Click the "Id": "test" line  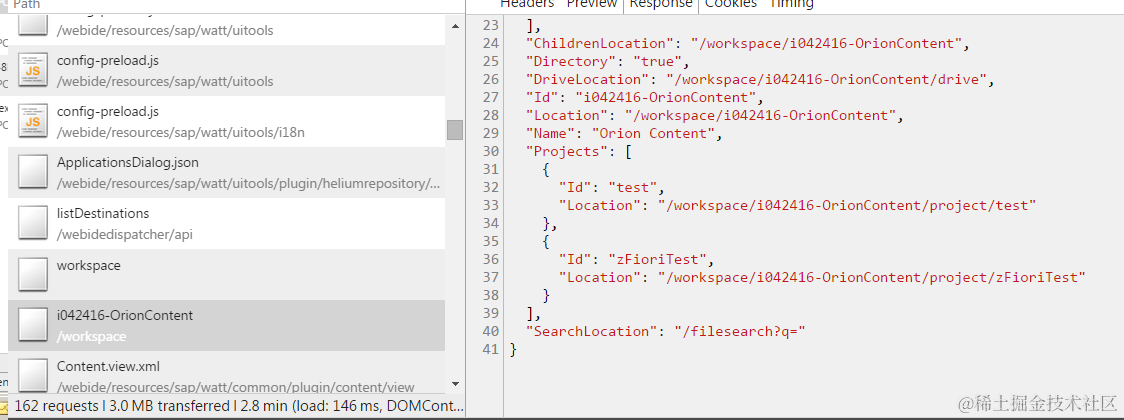pos(611,188)
